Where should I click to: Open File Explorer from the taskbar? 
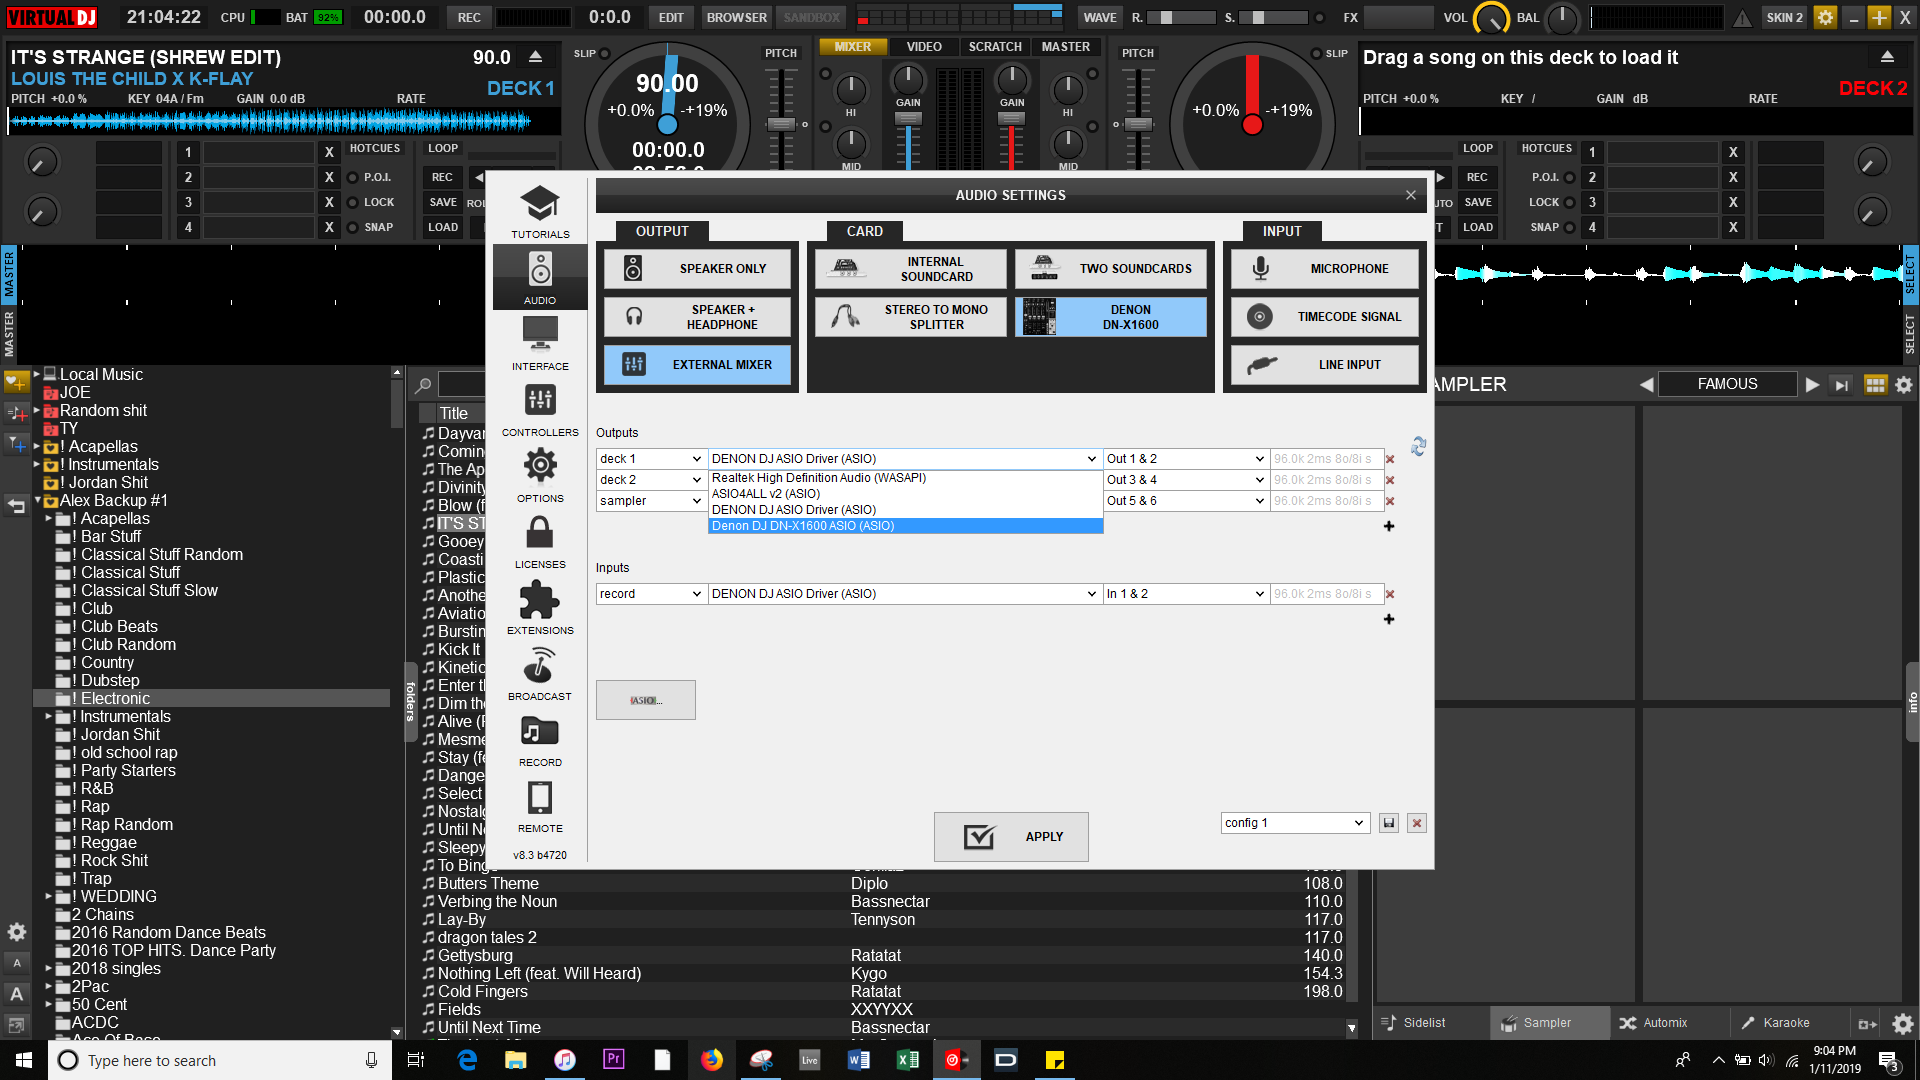516,1060
